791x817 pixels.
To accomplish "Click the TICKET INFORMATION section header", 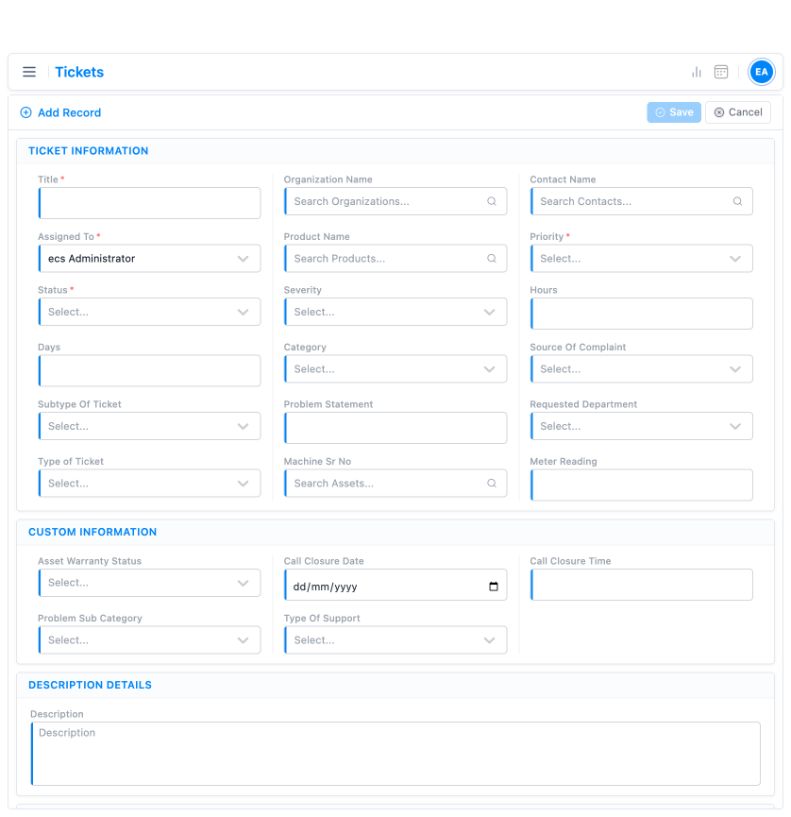I will tap(88, 151).
